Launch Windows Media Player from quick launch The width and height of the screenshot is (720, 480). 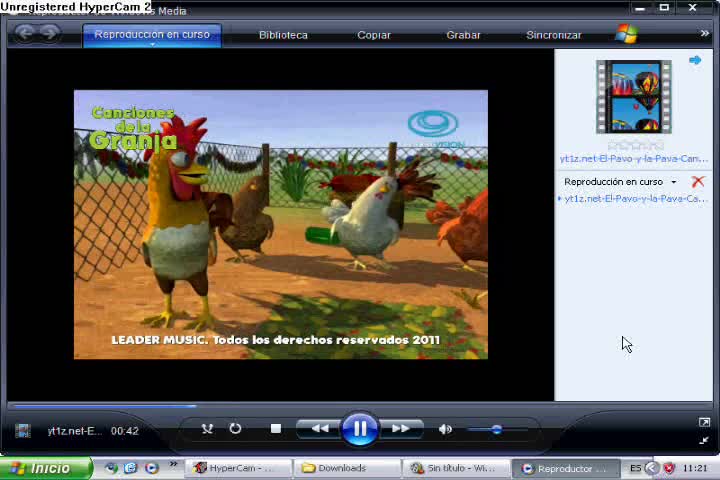coord(151,468)
